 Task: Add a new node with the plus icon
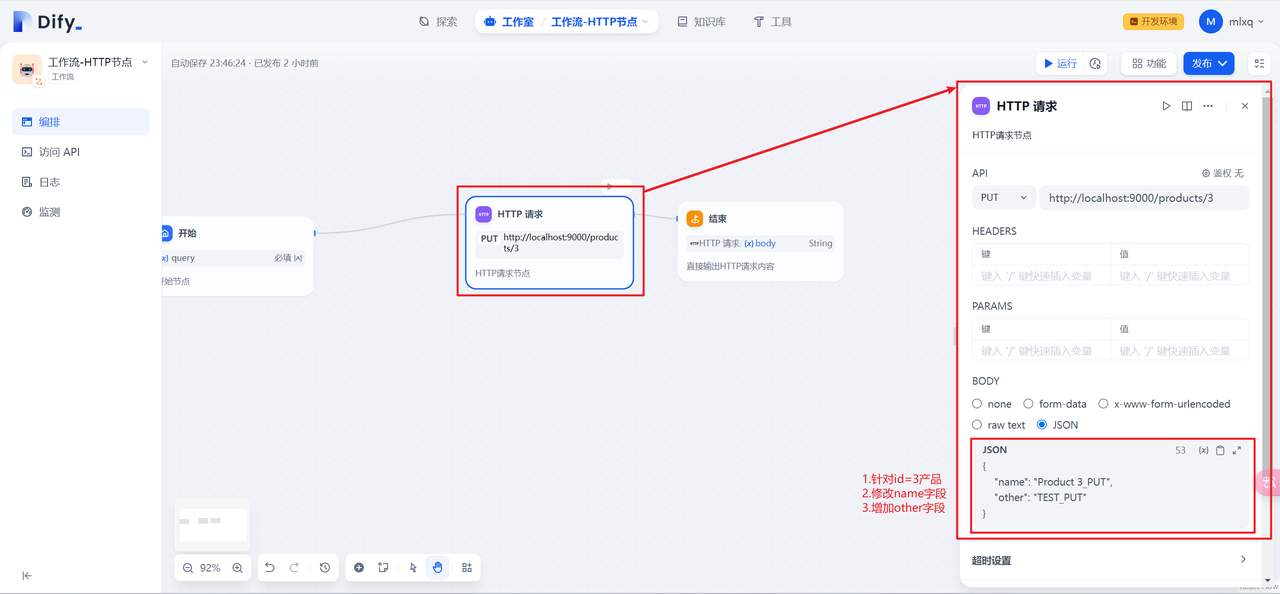[x=359, y=567]
